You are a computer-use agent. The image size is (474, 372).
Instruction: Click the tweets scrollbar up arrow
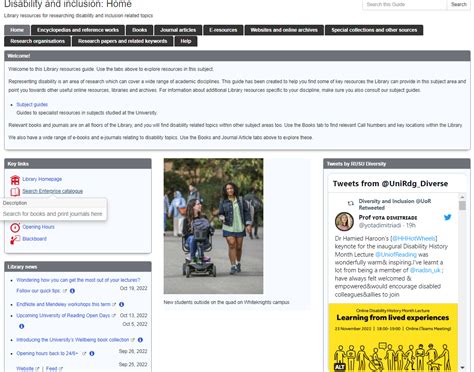point(462,197)
